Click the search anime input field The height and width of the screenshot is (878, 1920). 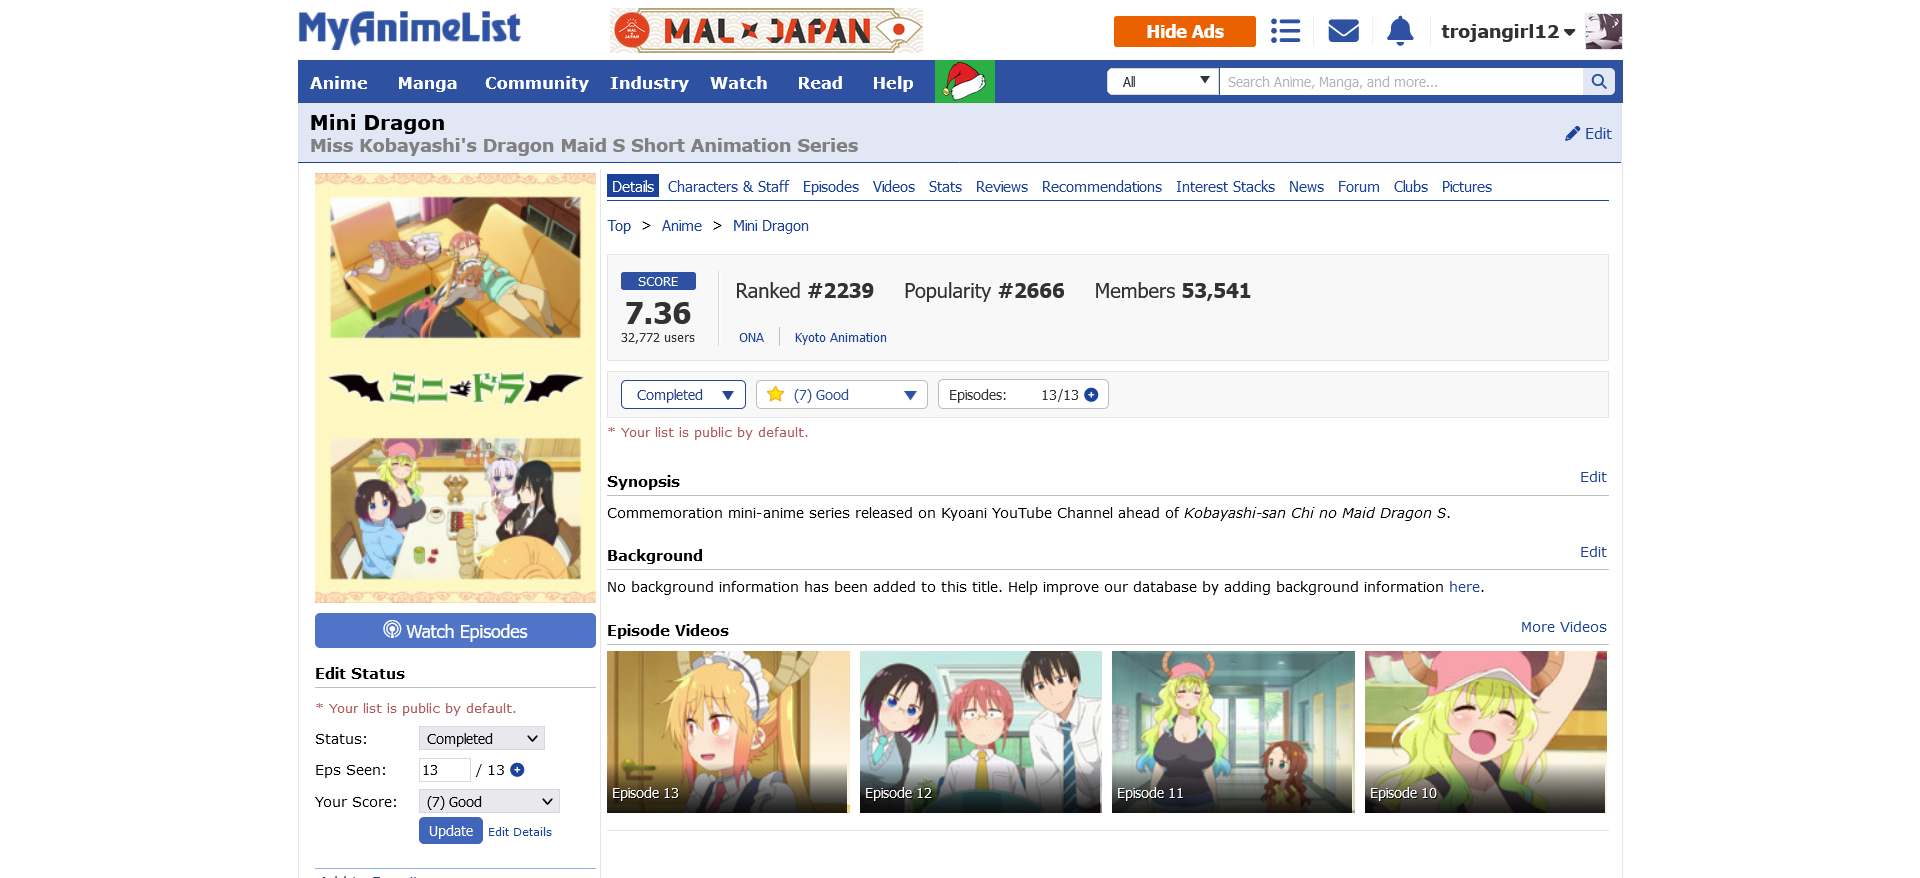pos(1401,82)
